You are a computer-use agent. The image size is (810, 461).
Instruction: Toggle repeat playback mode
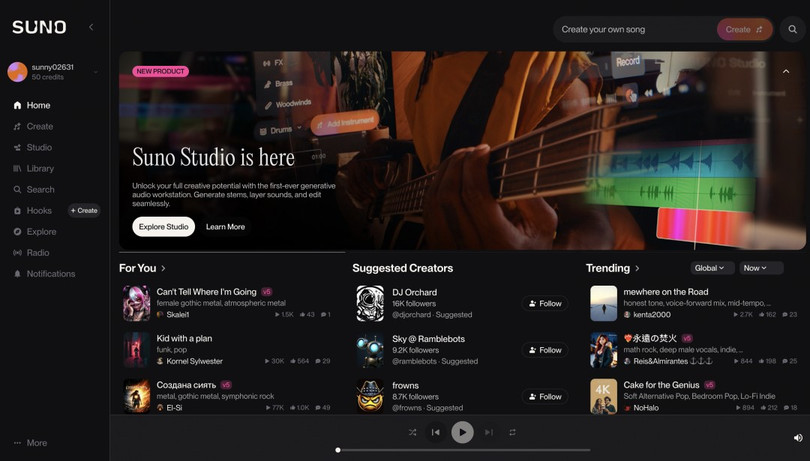click(x=513, y=432)
